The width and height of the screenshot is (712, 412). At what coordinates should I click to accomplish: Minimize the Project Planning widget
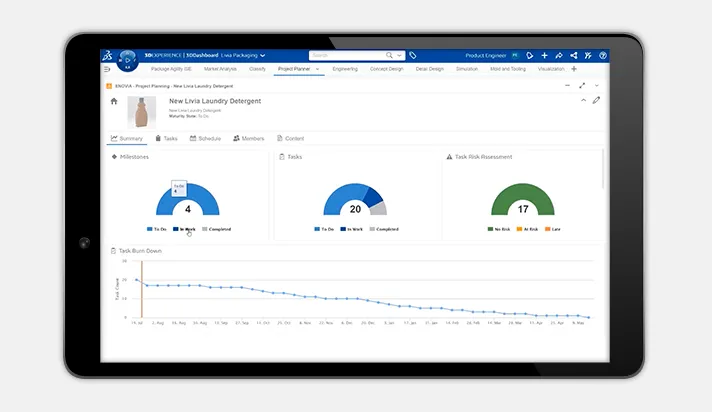click(567, 85)
